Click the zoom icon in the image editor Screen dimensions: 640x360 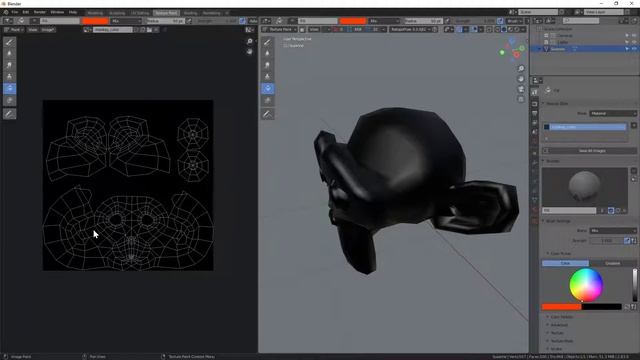click(x=249, y=42)
